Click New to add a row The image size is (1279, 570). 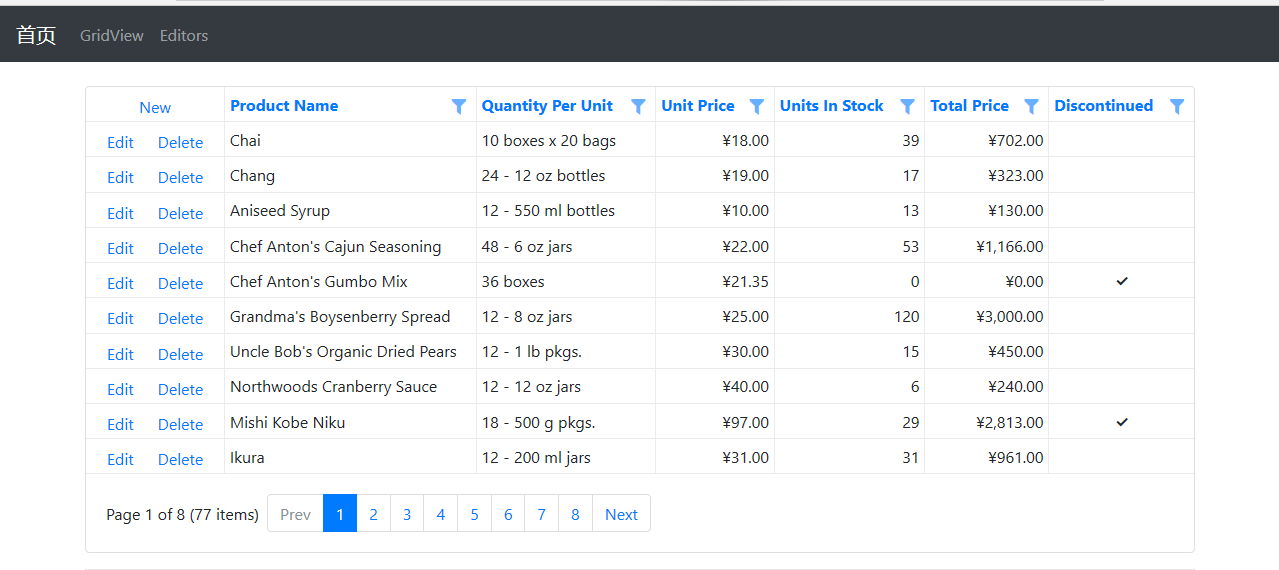(155, 108)
